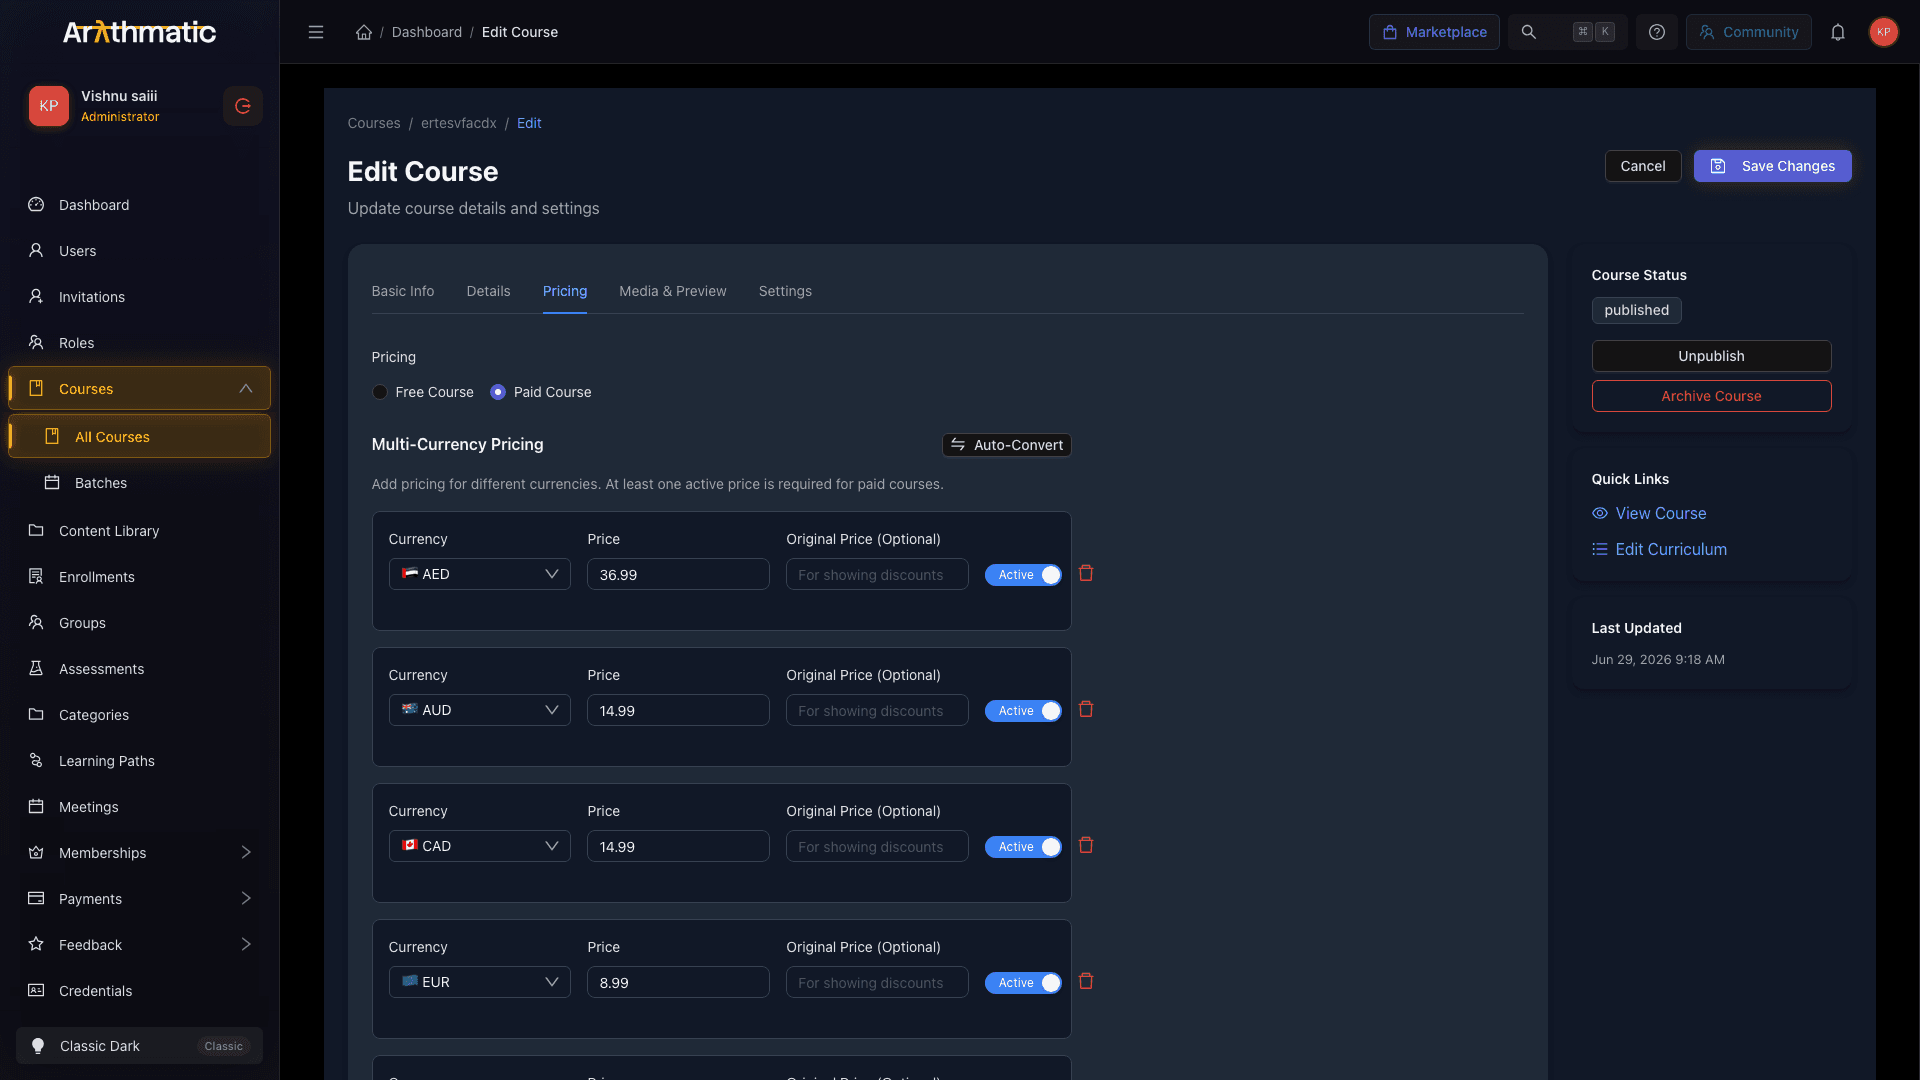Image resolution: width=1920 pixels, height=1080 pixels.
Task: Open the search magnifier icon in header
Action: 1529,32
